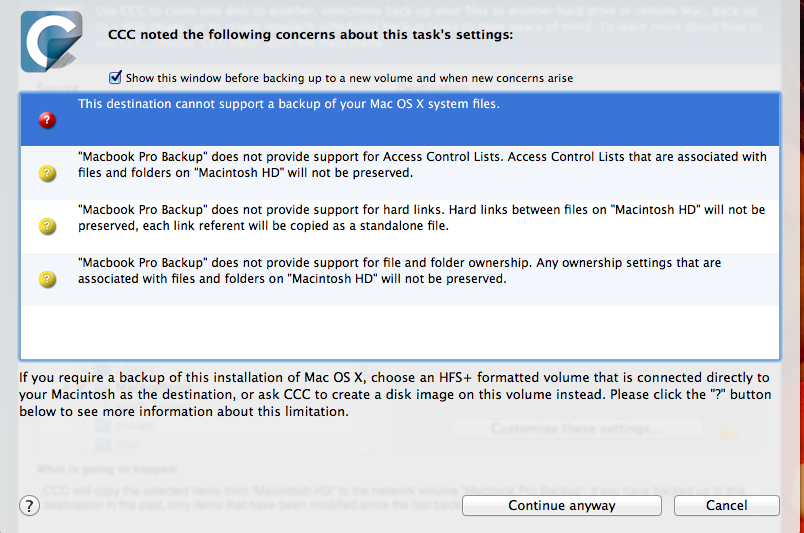This screenshot has height=533, width=804.
Task: Click the dimmed yellow warning triangle icon
Action: tap(729, 431)
